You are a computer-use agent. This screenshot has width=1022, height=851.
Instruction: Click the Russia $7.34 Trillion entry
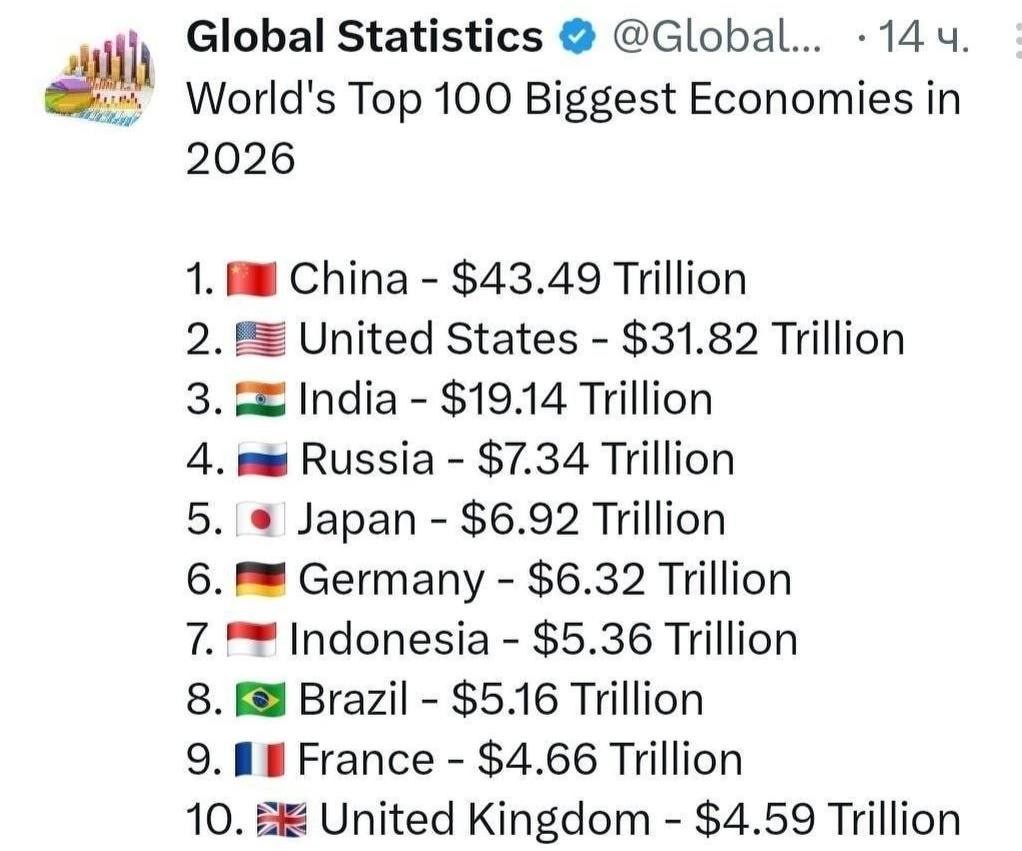pyautogui.click(x=460, y=459)
